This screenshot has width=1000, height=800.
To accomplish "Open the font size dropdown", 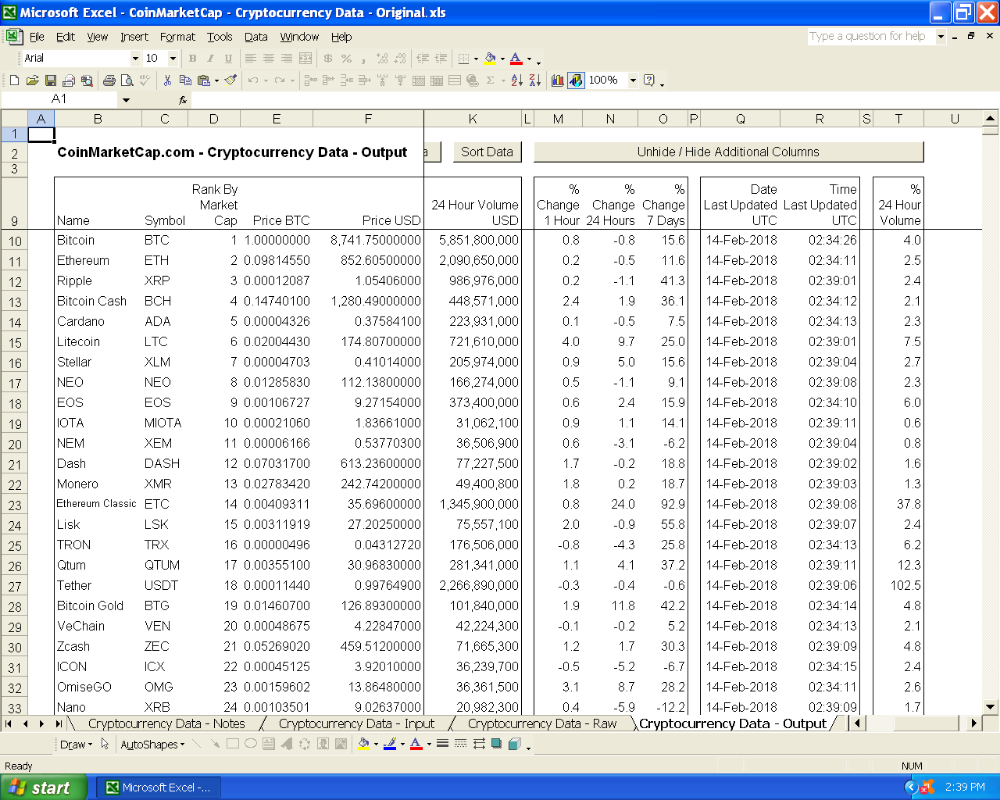I will (x=173, y=59).
